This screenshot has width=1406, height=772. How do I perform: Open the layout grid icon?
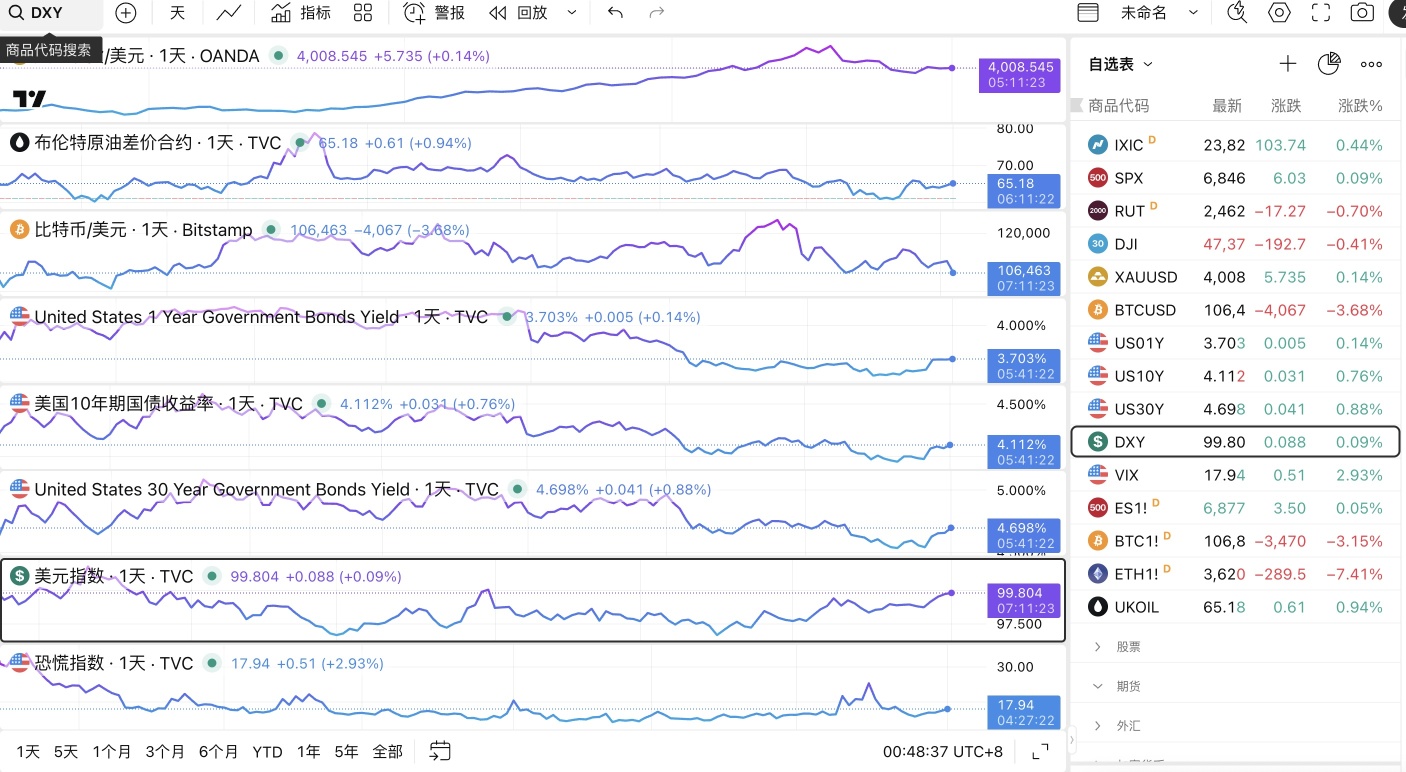[363, 13]
